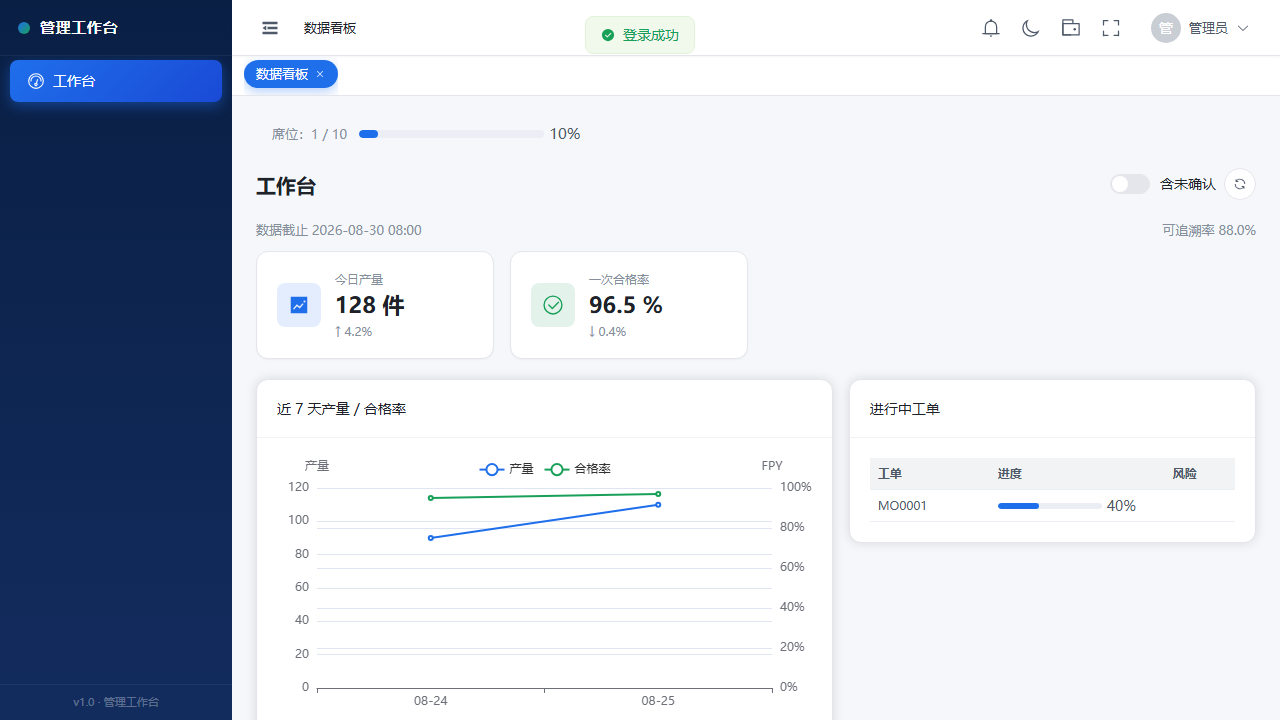Screen dimensions: 1280x720
Task: Click the 管理员 avatar
Action: click(x=1166, y=28)
